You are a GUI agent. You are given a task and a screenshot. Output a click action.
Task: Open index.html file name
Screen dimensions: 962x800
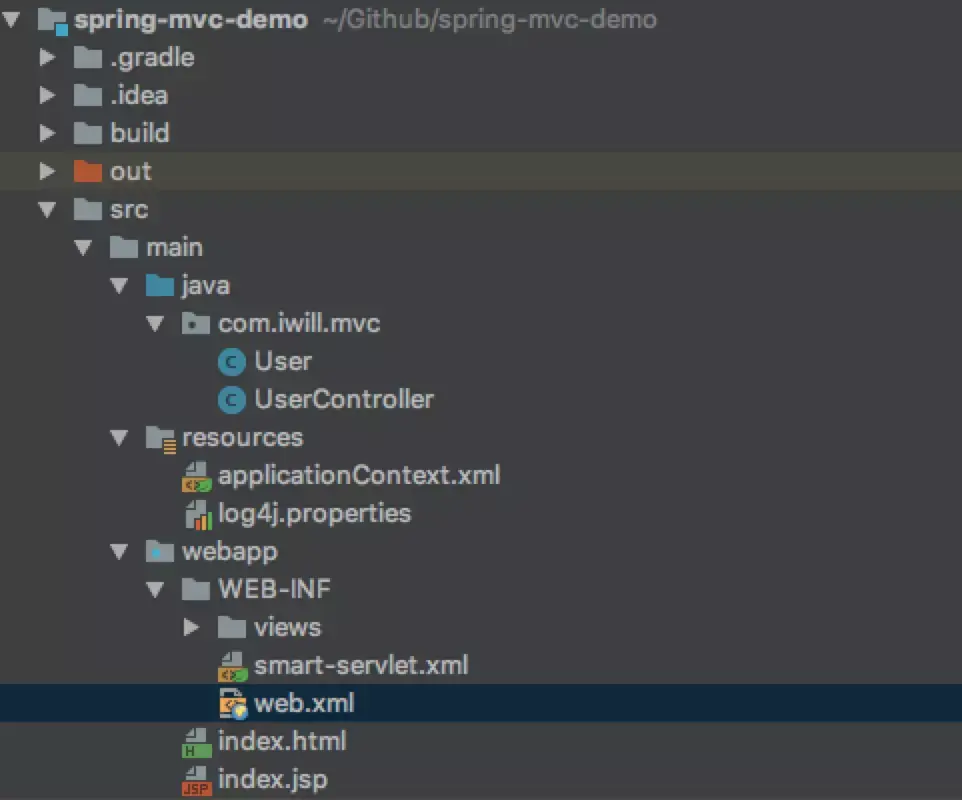[282, 742]
